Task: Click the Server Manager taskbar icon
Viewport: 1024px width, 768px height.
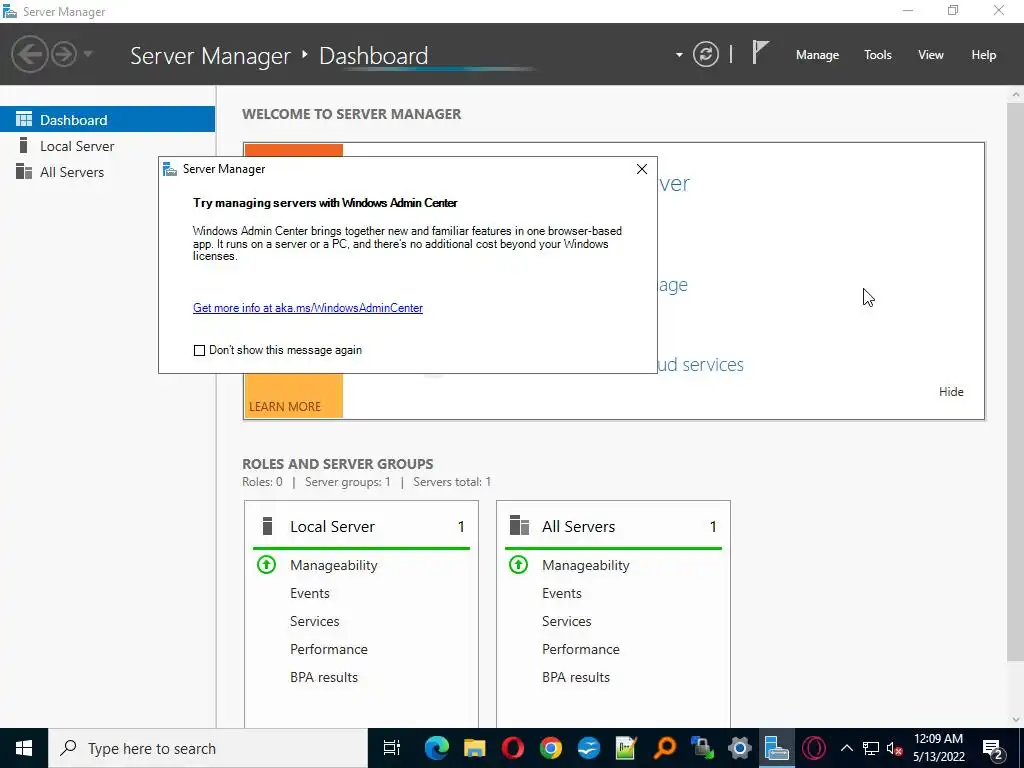Action: click(x=776, y=748)
